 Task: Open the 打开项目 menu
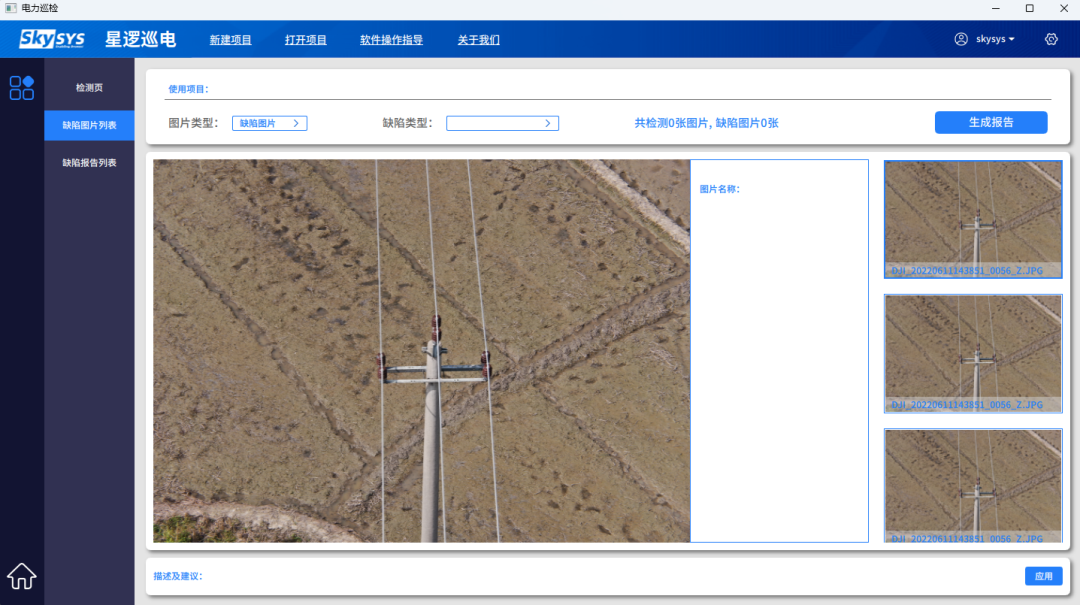click(x=305, y=40)
